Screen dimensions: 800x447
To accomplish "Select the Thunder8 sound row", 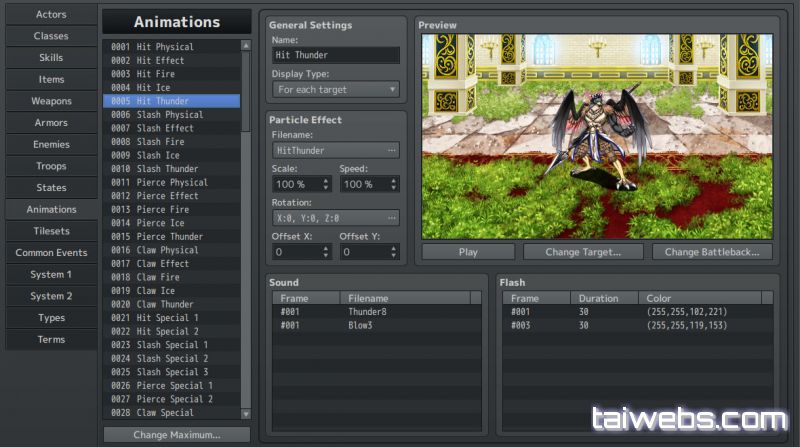I will (375, 311).
